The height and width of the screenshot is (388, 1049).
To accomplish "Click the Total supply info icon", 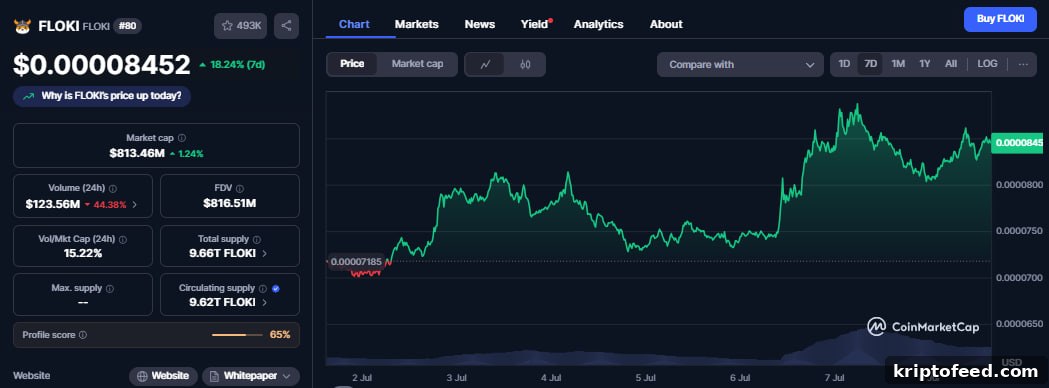I will [257, 239].
